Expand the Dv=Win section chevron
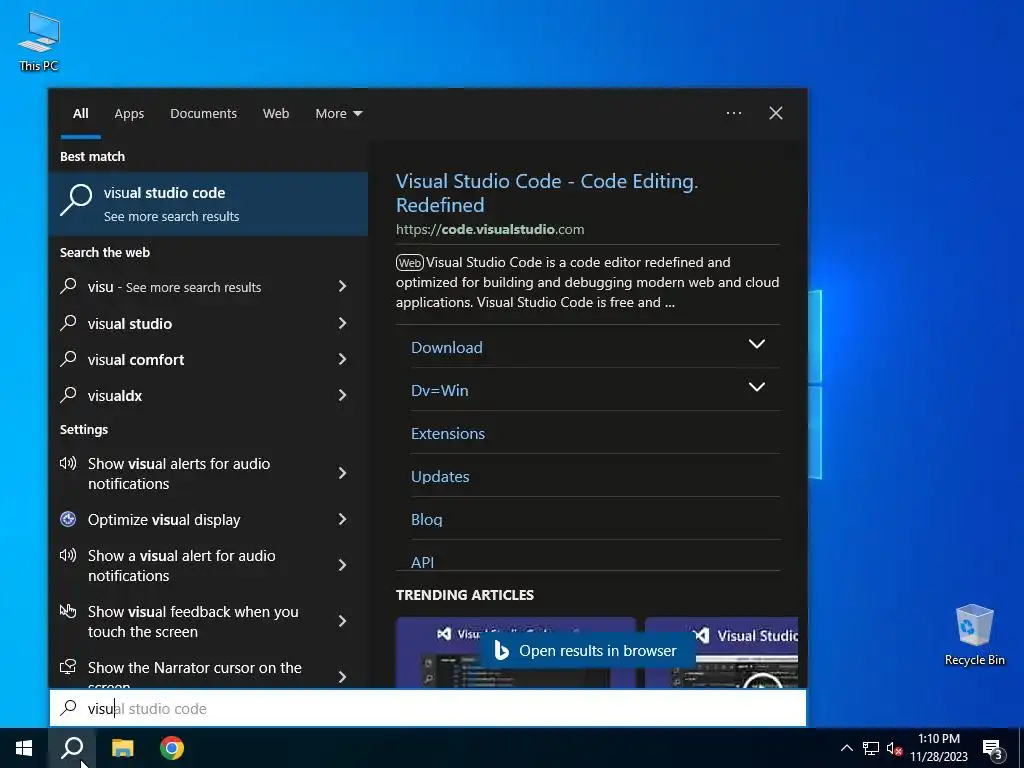The image size is (1024, 768). [756, 387]
